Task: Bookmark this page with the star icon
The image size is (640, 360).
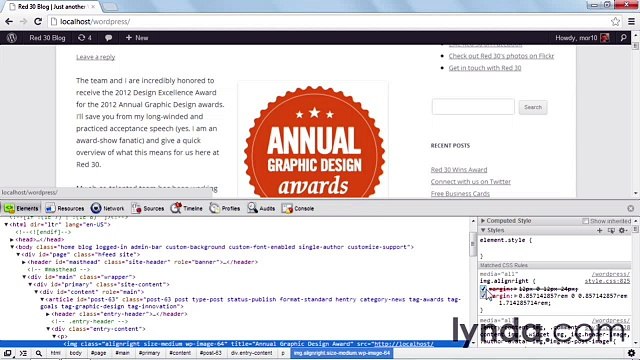Action: [615, 22]
